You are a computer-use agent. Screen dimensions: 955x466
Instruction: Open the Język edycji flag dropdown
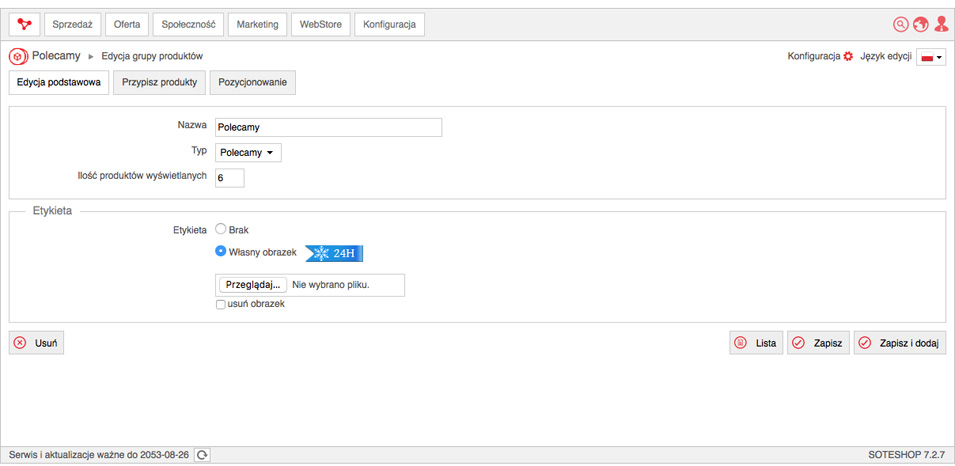(x=931, y=57)
